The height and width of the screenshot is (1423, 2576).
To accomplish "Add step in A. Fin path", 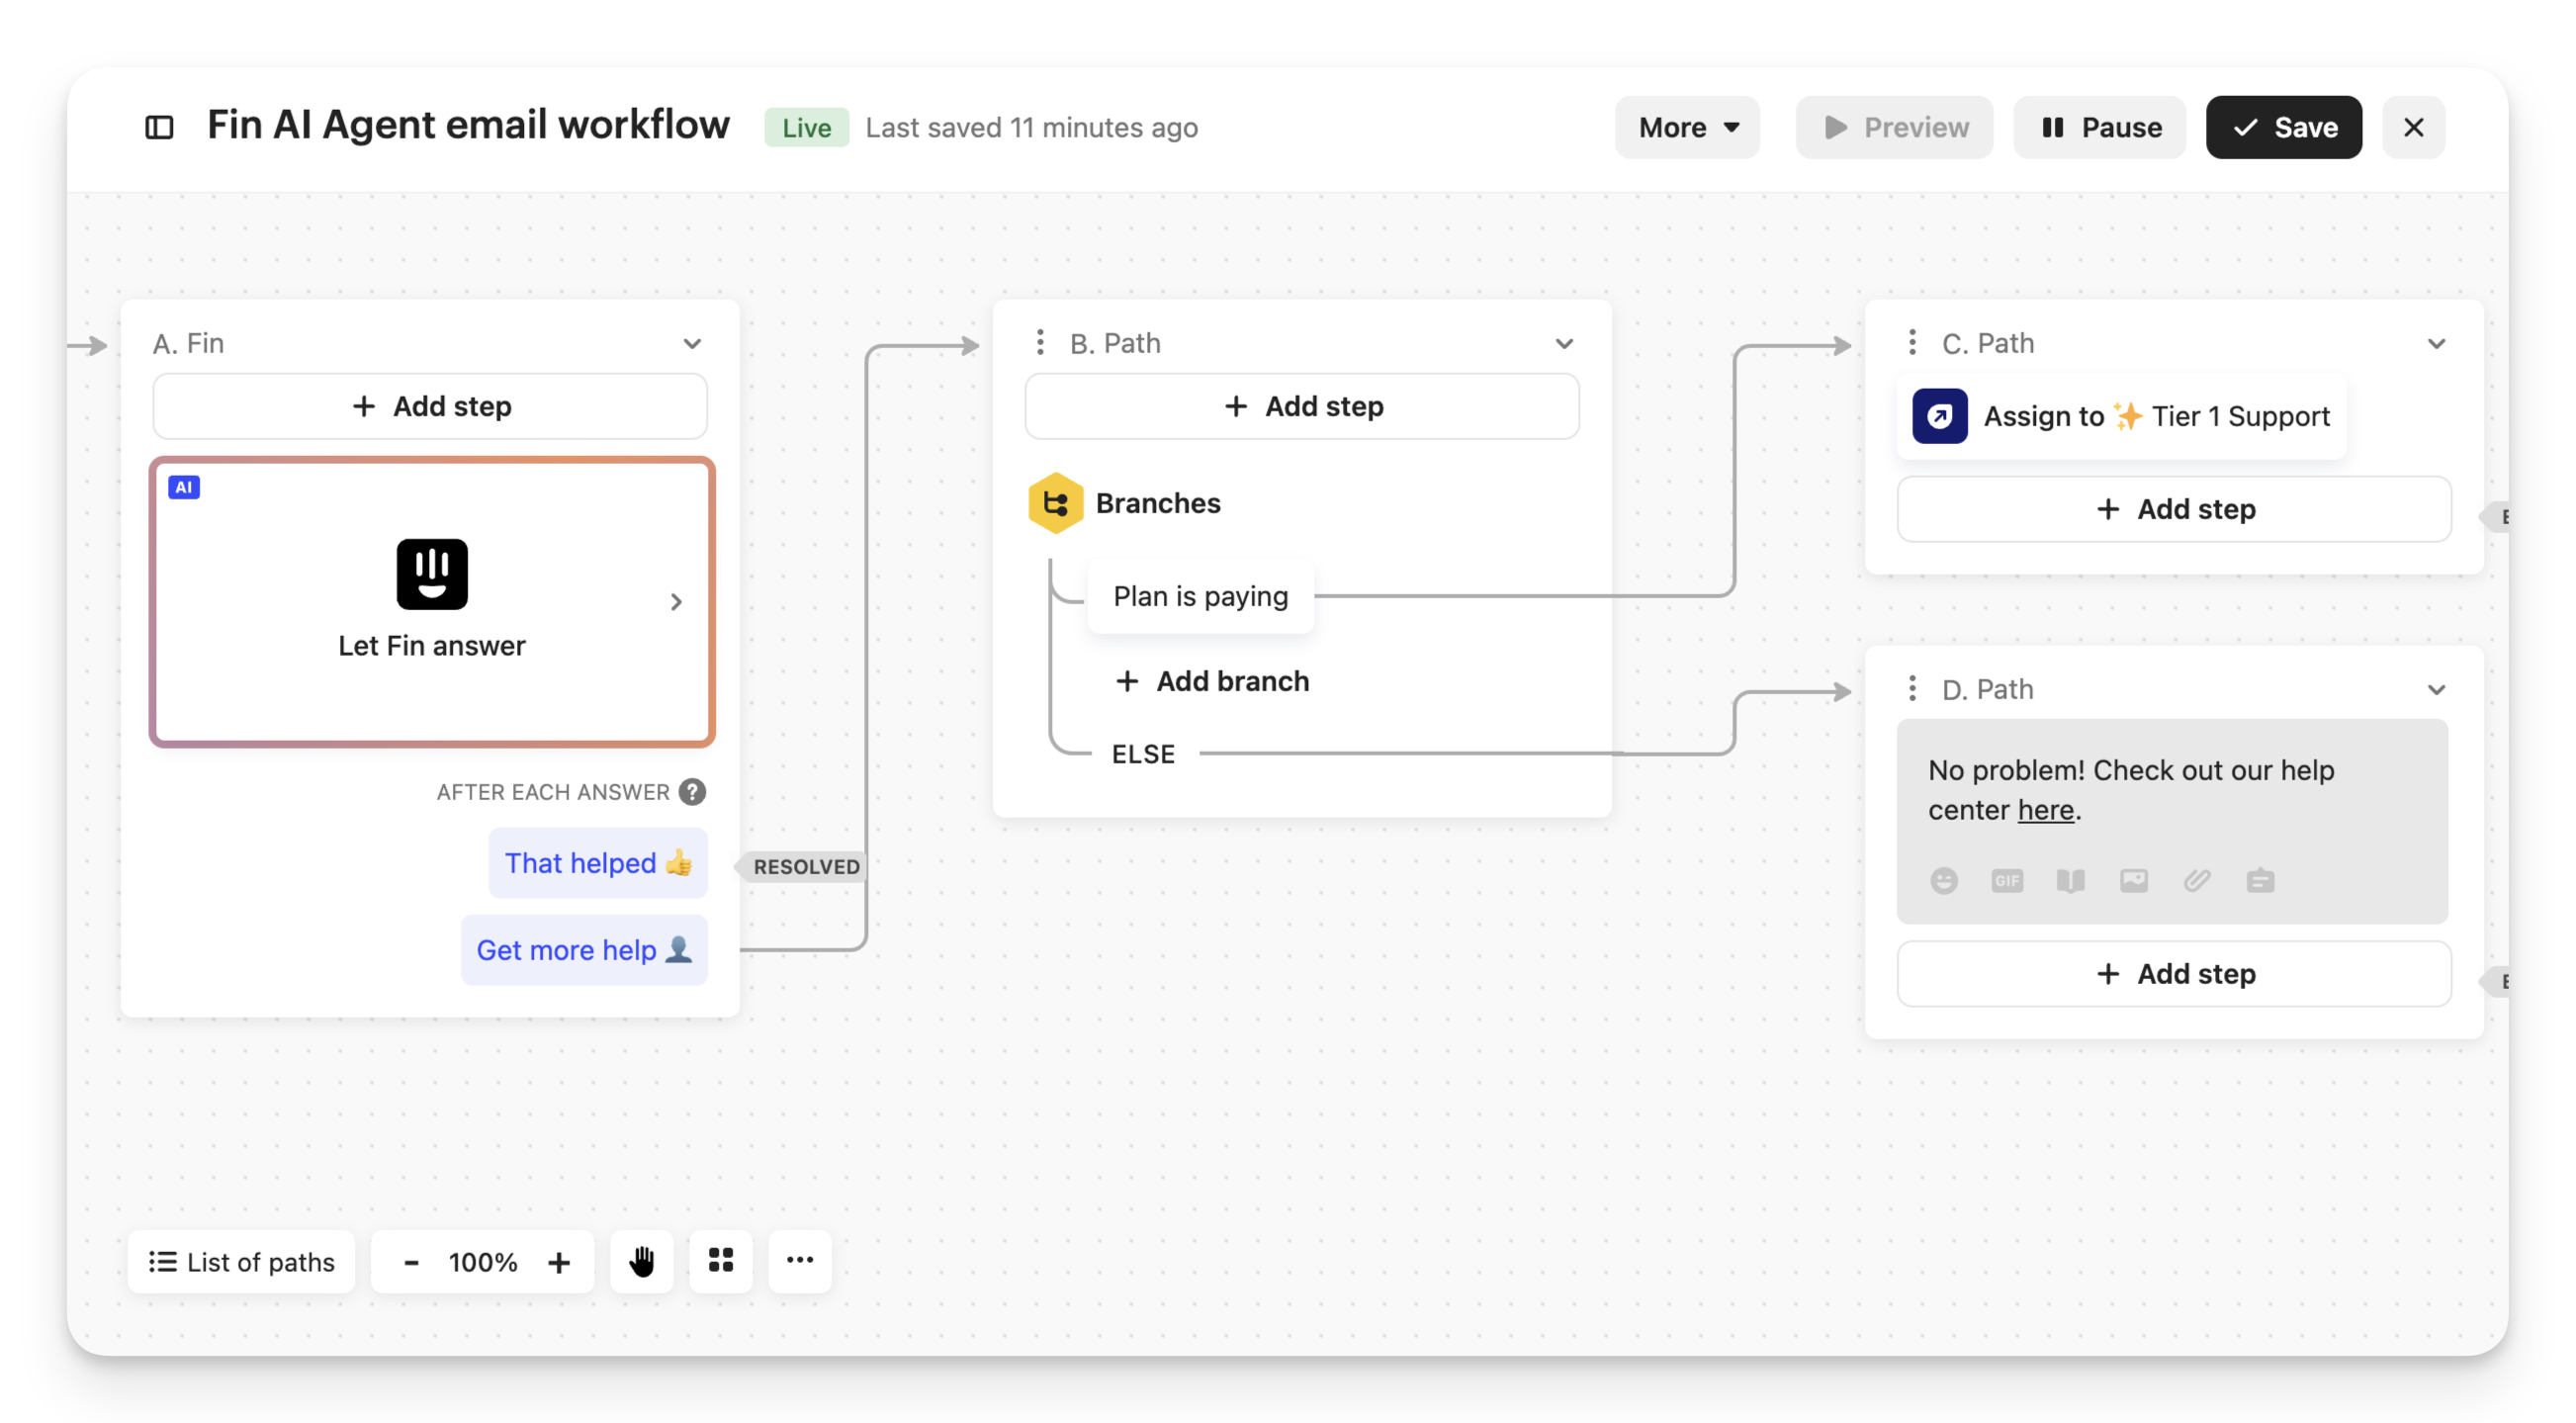I will 430,406.
